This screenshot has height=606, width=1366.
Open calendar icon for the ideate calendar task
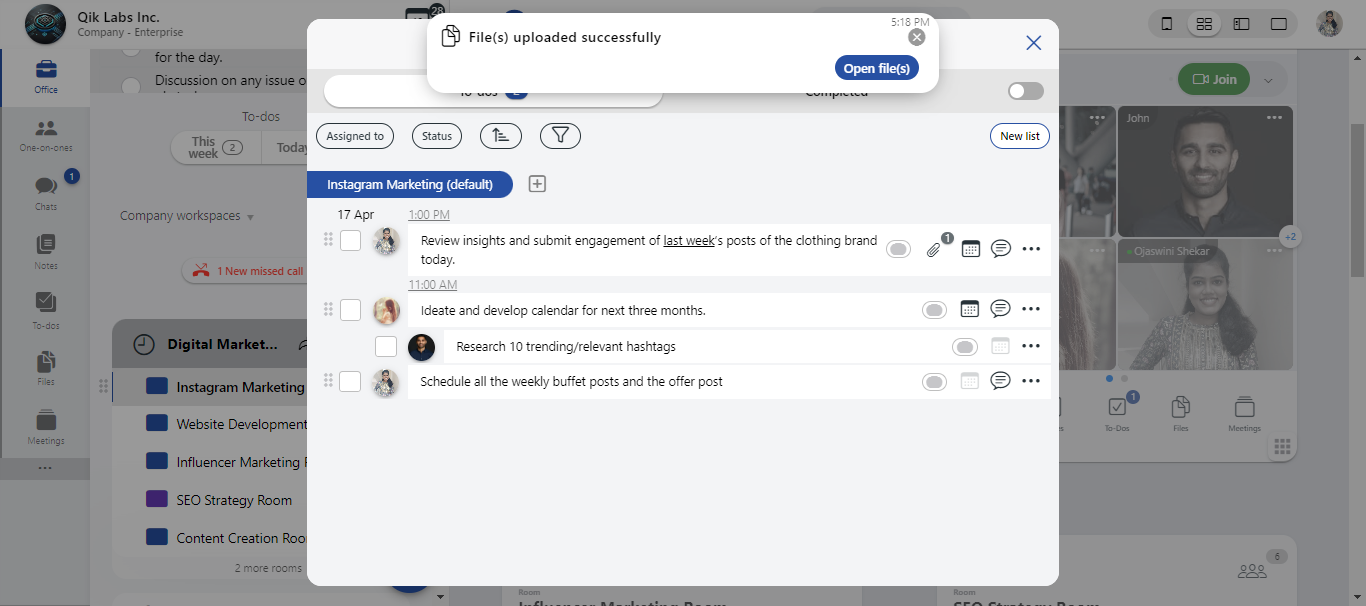(969, 309)
